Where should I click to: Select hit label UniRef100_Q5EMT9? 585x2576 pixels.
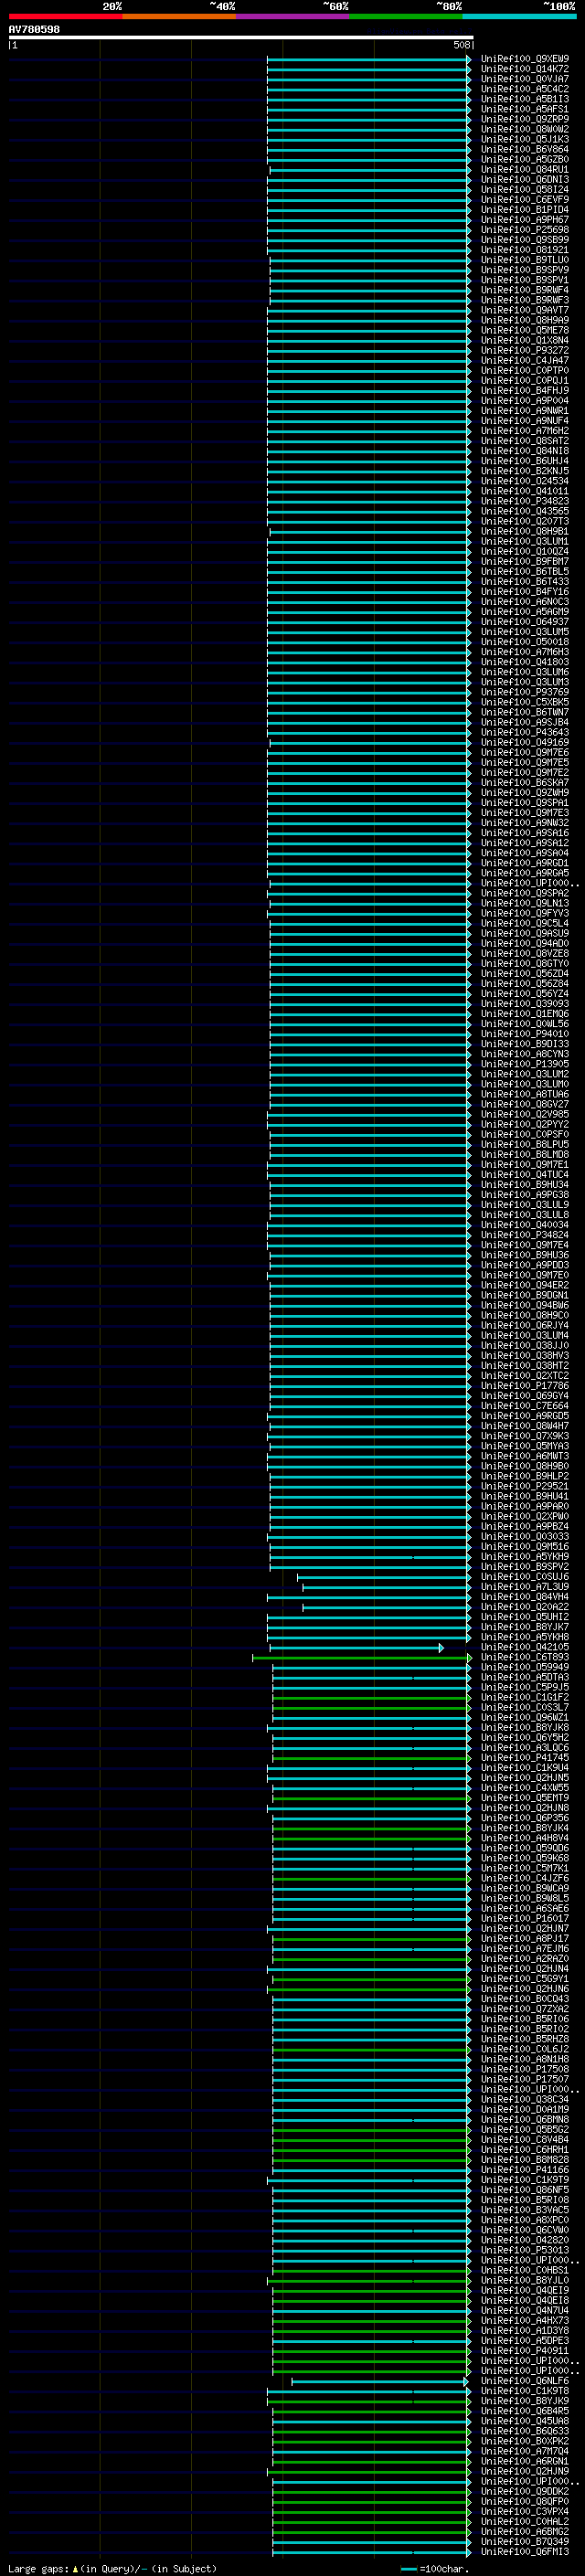tap(525, 1798)
